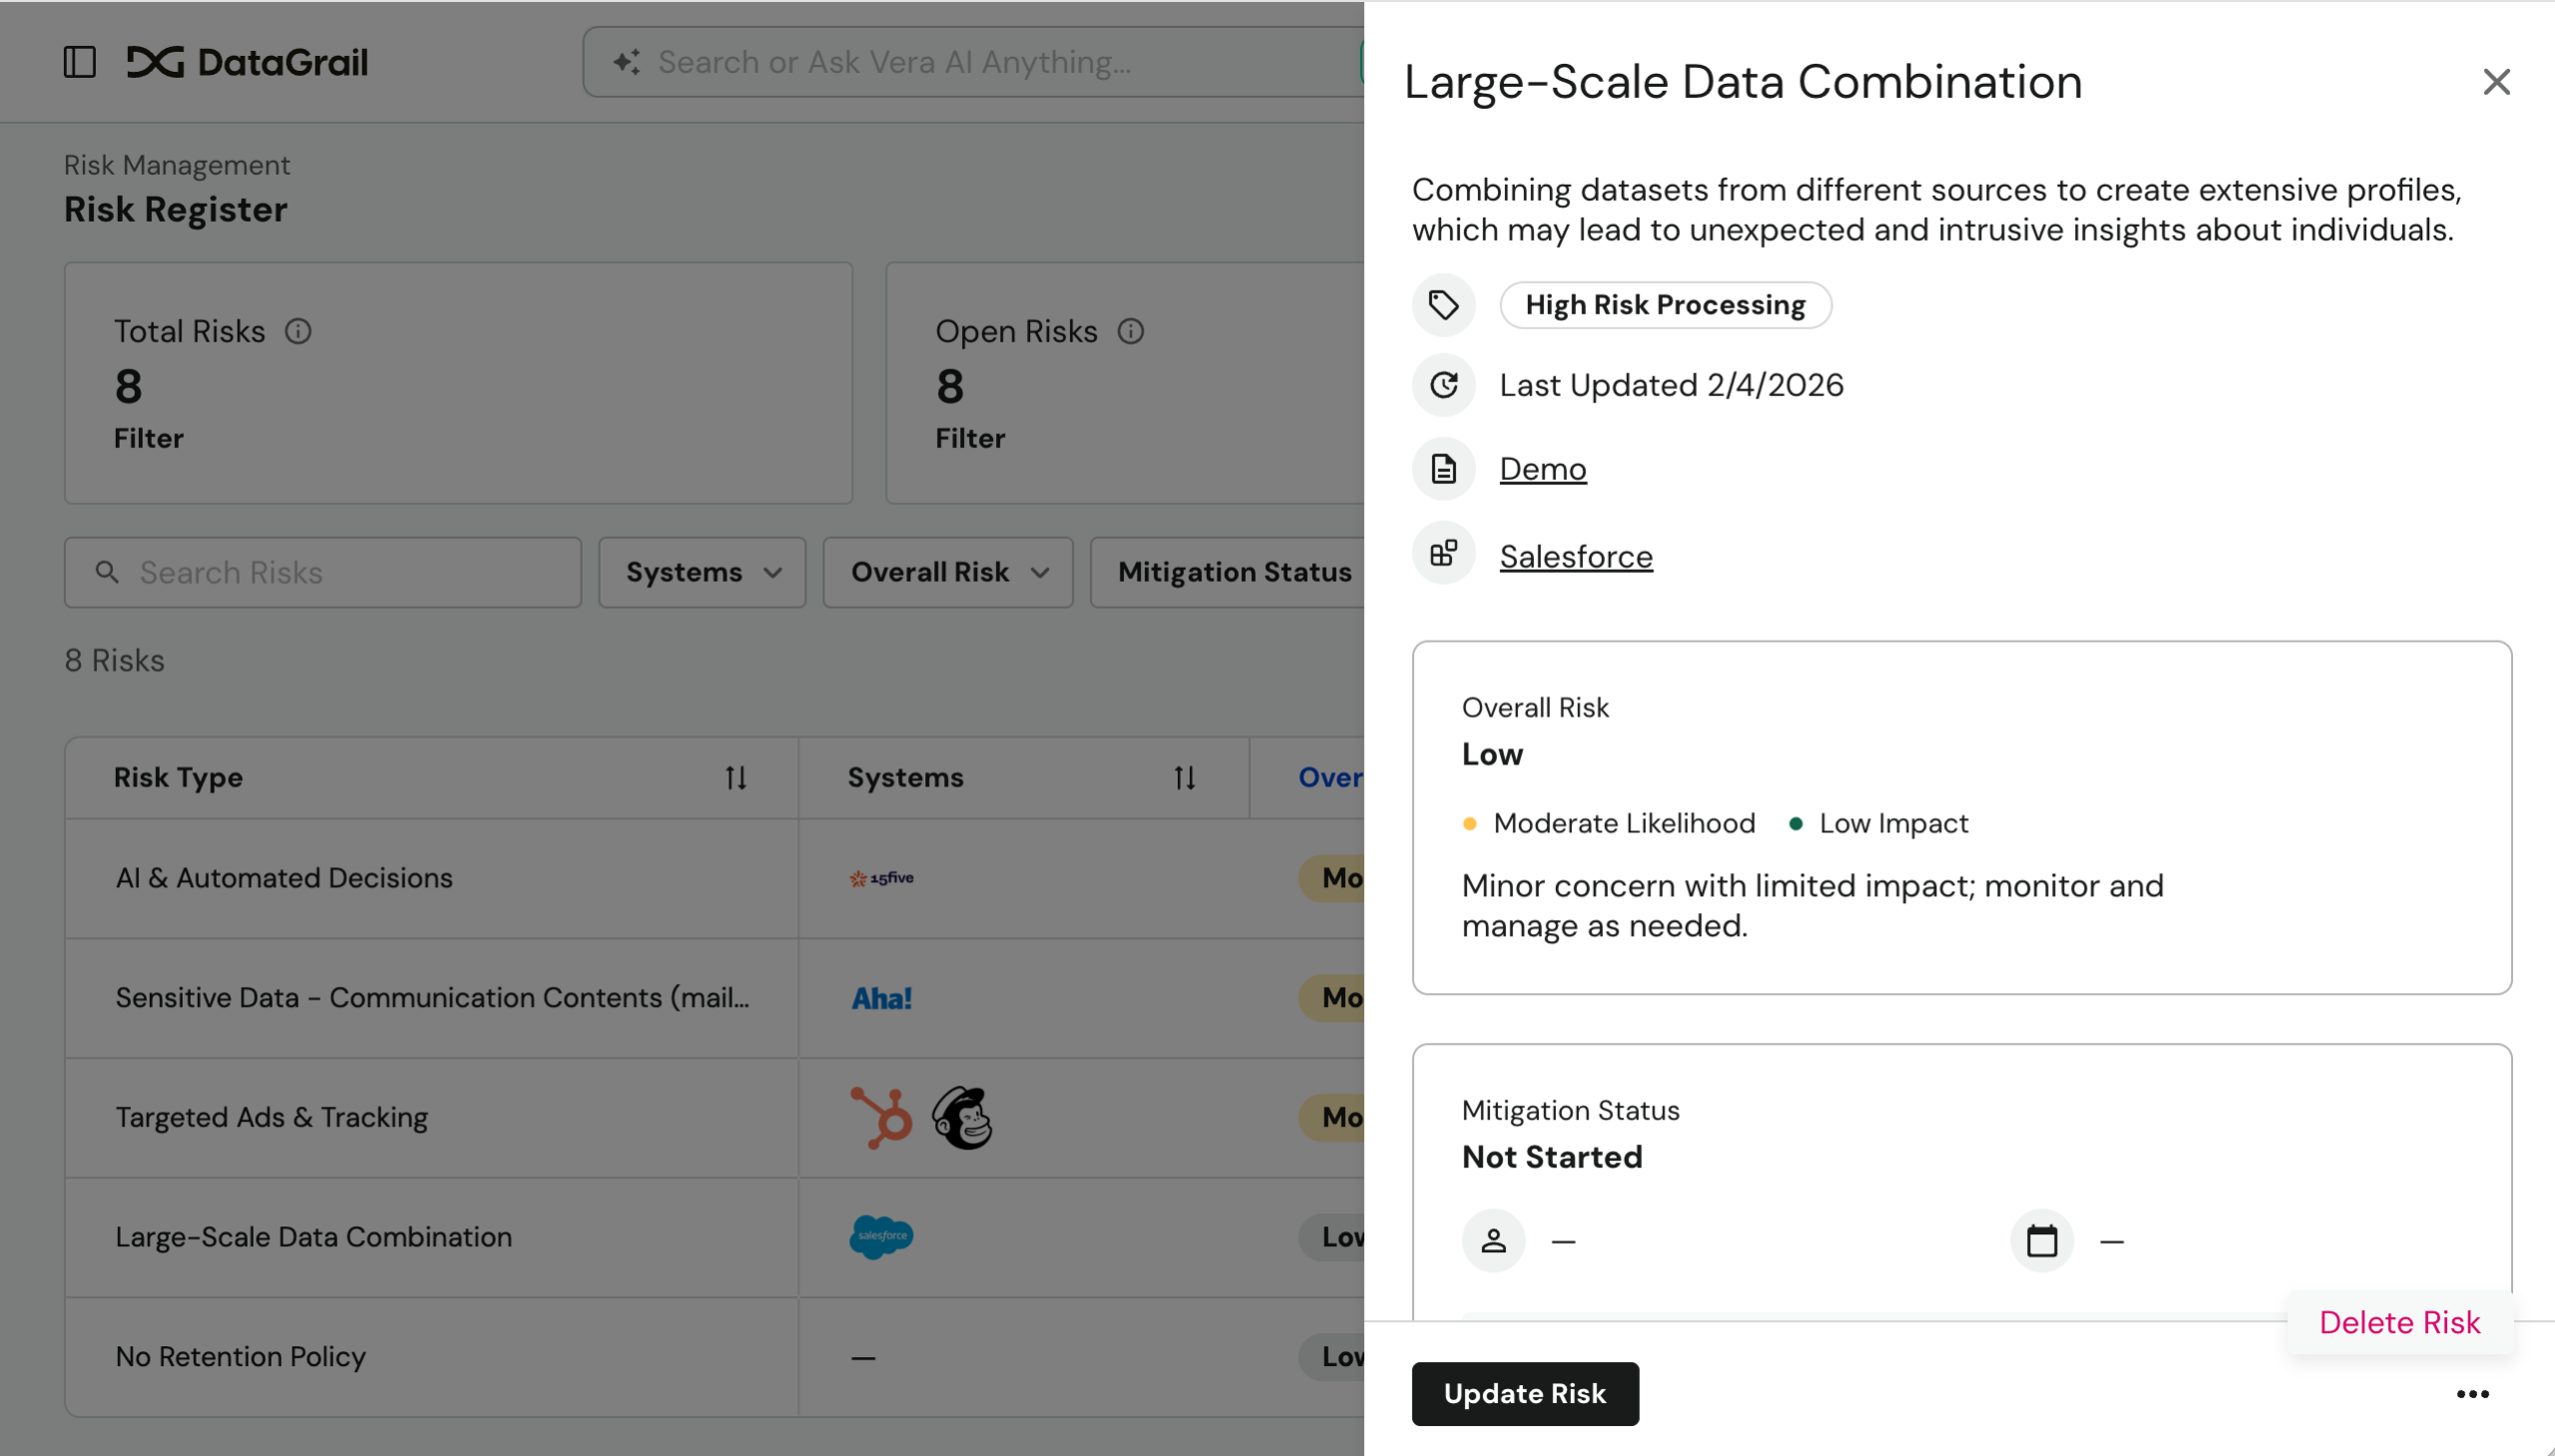Click the Open Risks info icon
This screenshot has height=1456, width=2555.
point(1131,331)
